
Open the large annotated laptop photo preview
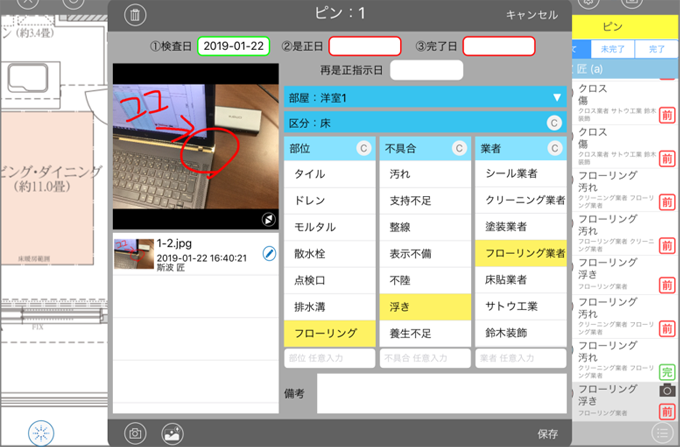196,146
